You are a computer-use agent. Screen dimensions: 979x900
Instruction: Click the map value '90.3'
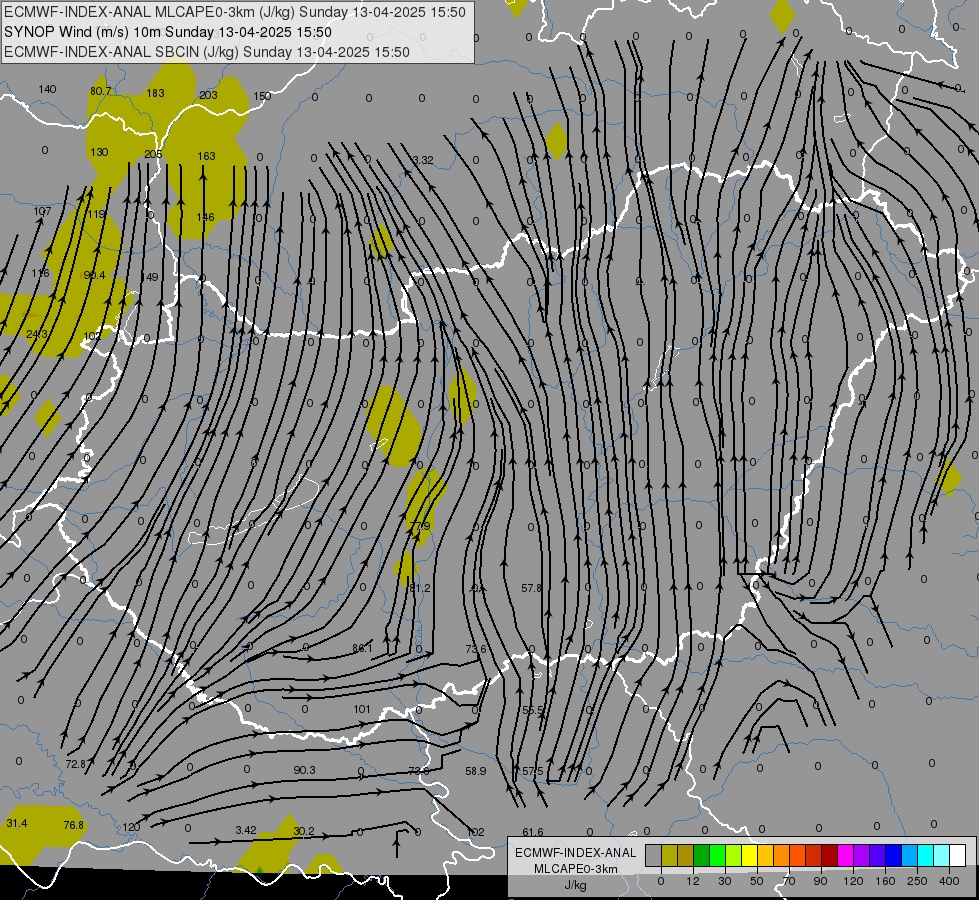304,770
